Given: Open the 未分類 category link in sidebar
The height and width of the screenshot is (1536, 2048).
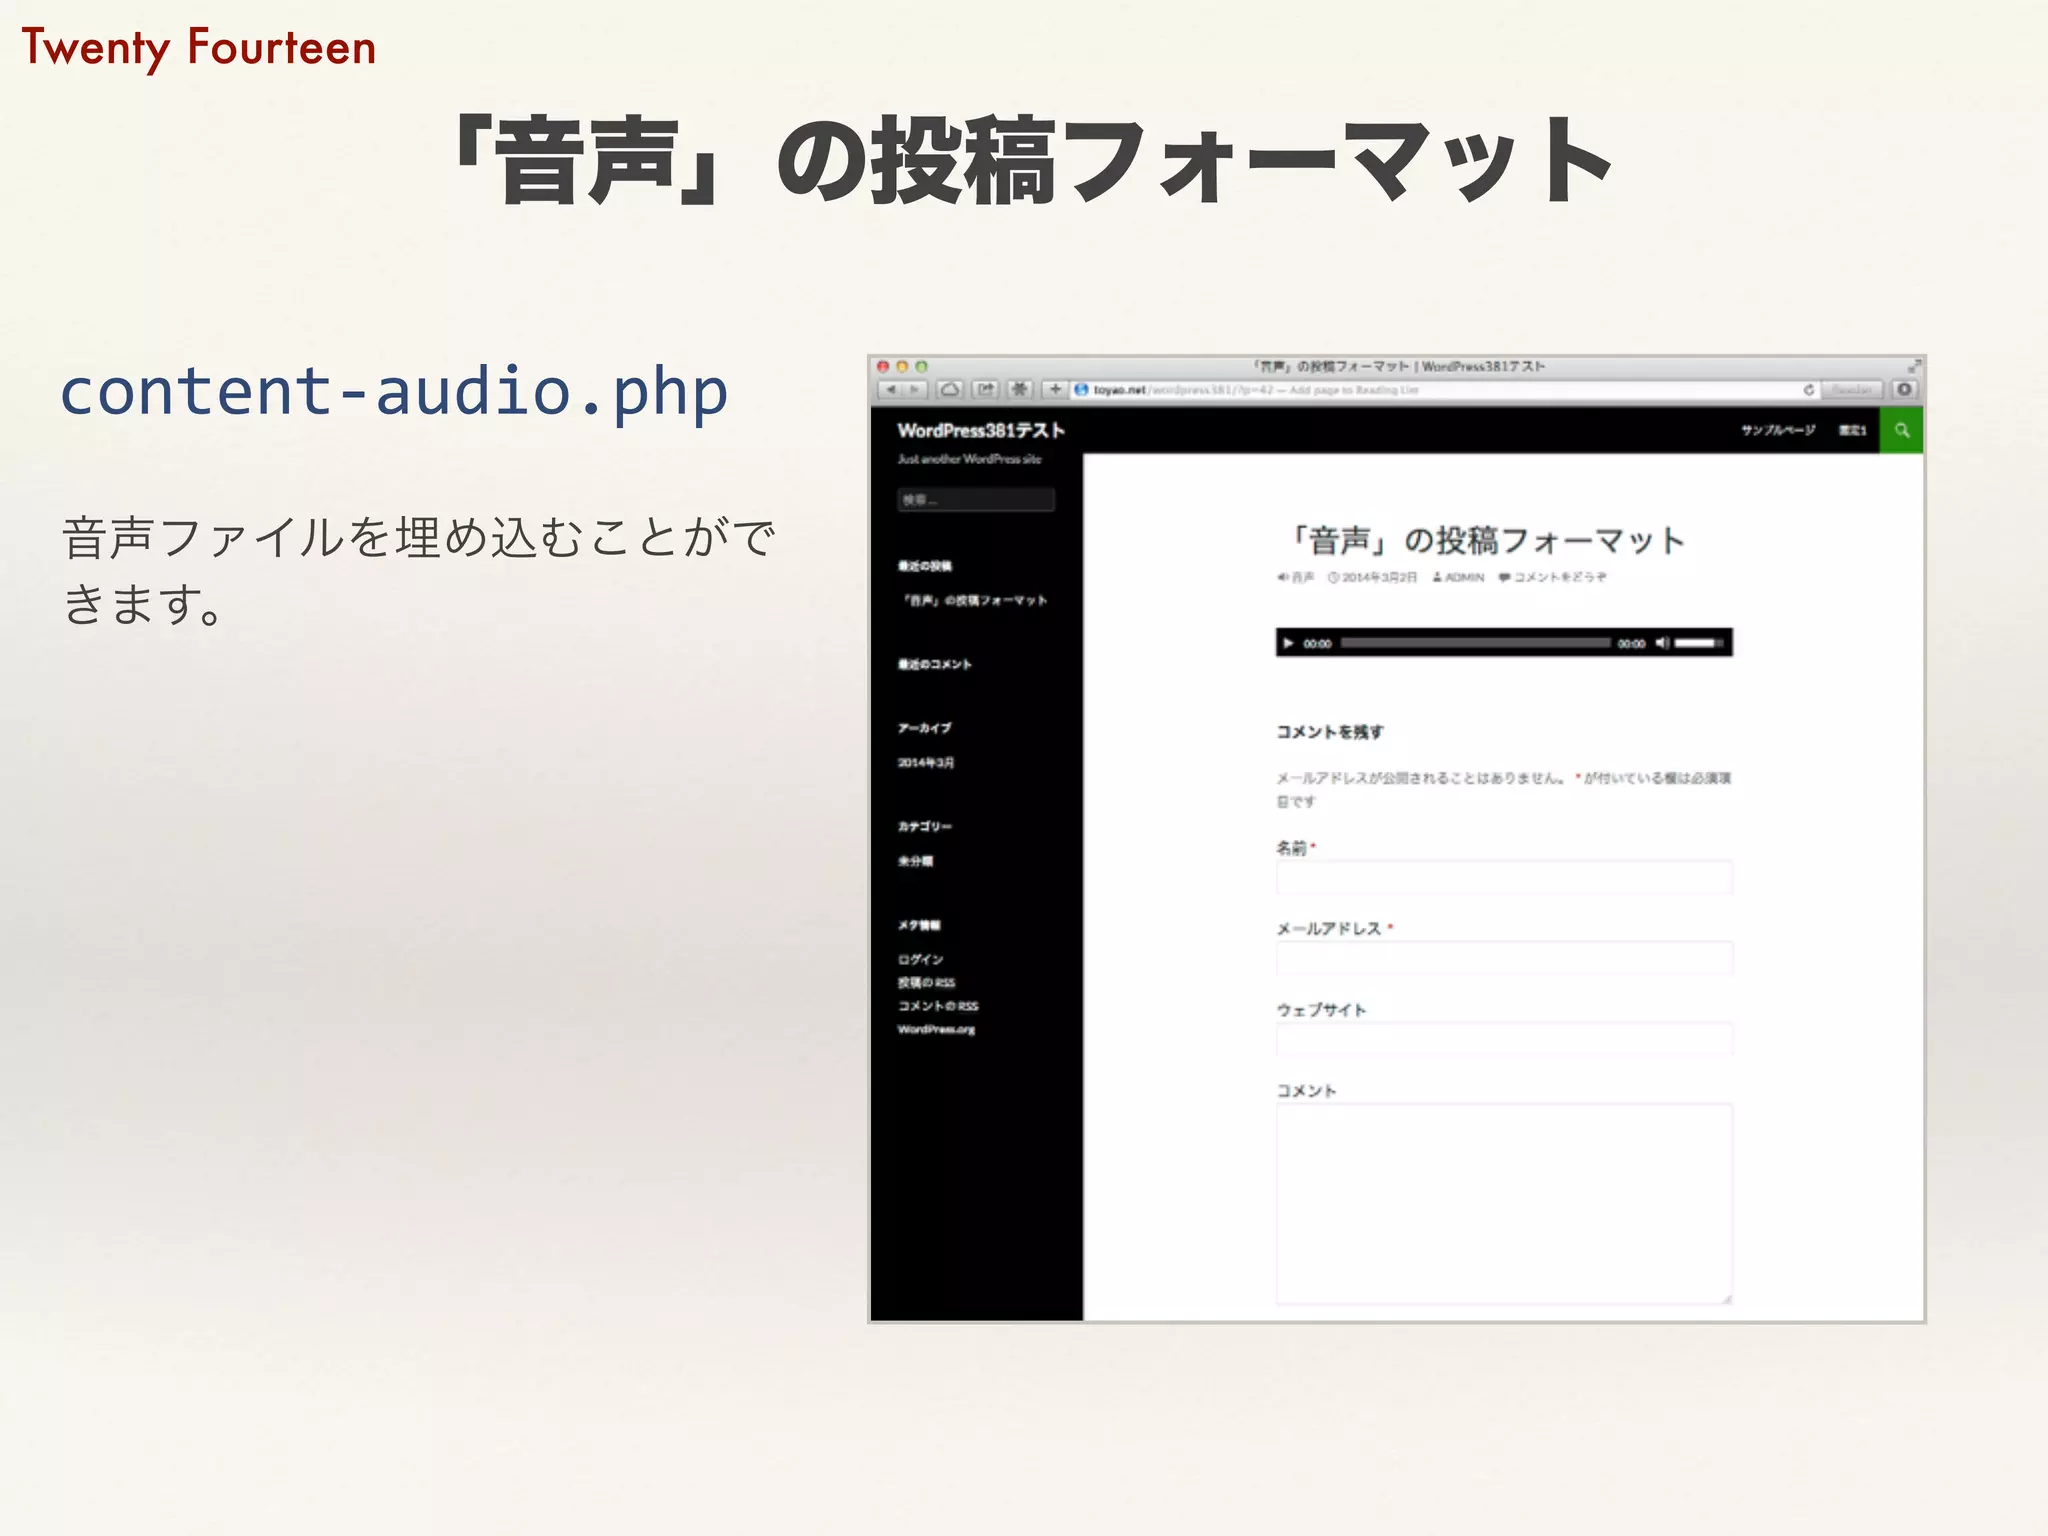Looking at the screenshot, I should point(915,861).
